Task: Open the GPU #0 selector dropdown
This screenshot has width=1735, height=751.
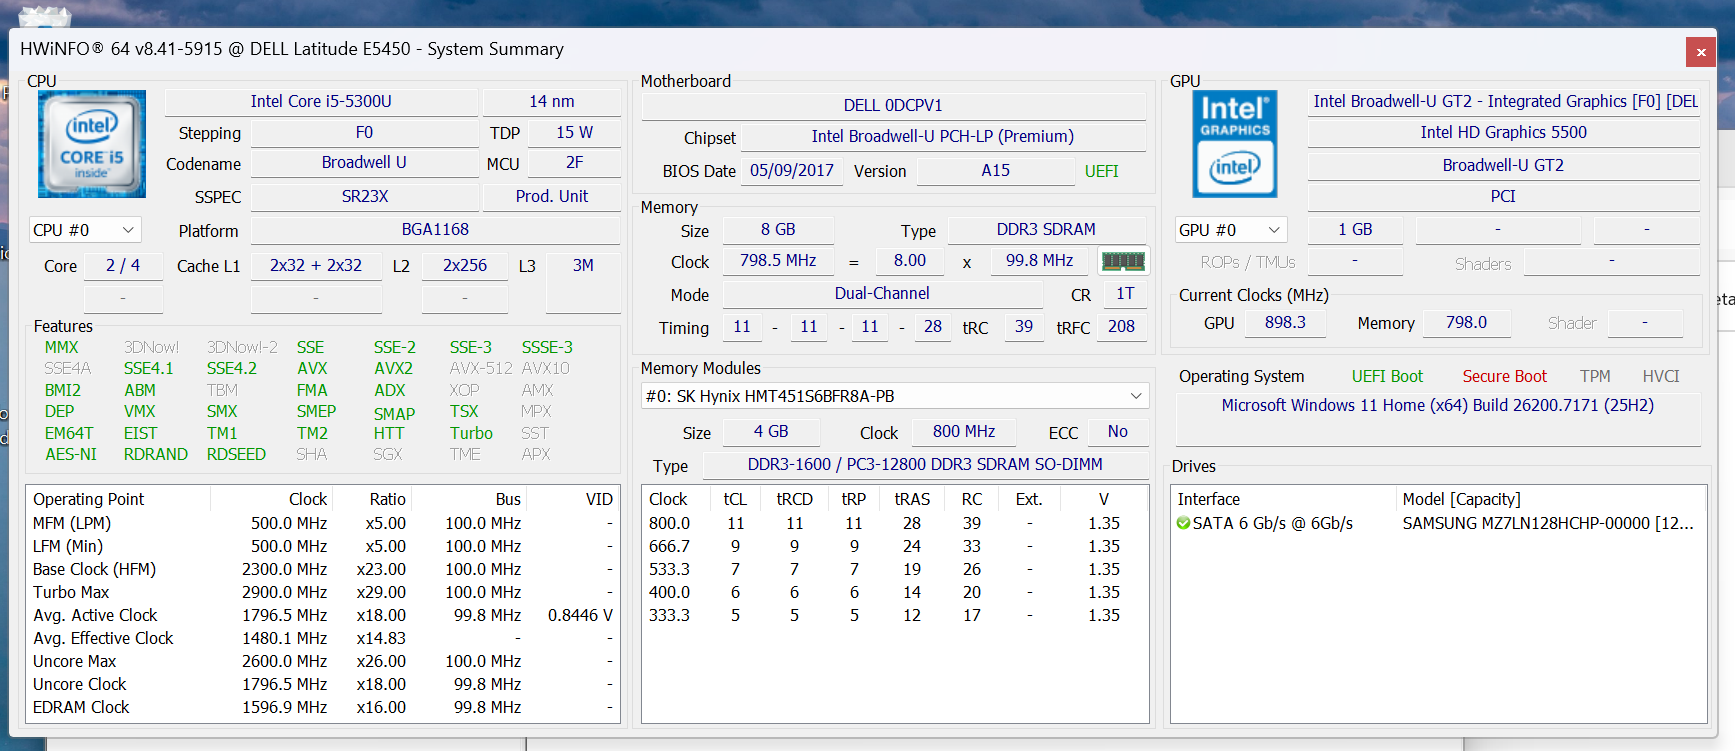Action: pyautogui.click(x=1230, y=230)
